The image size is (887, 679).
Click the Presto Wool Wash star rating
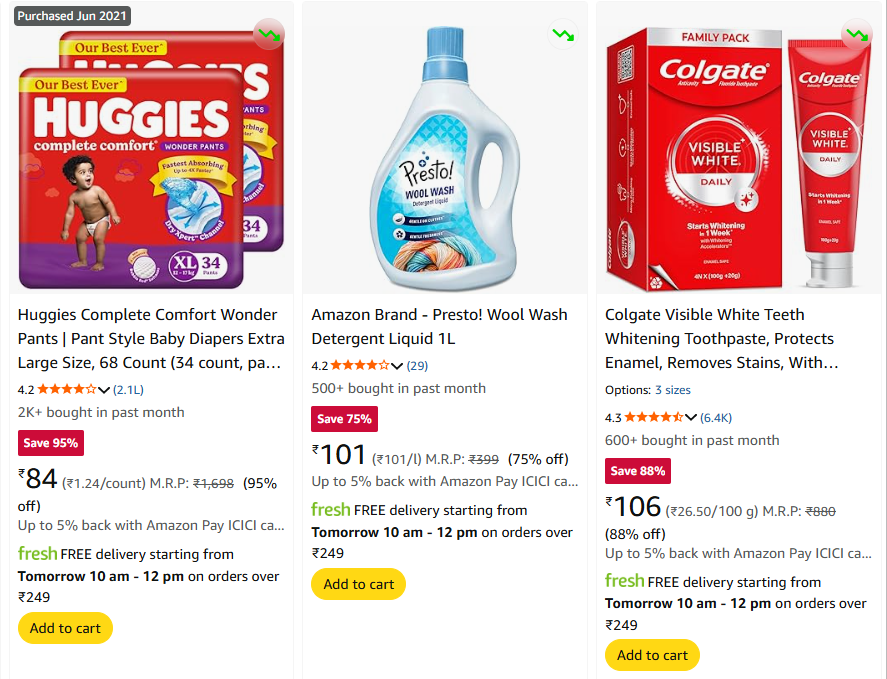click(360, 365)
